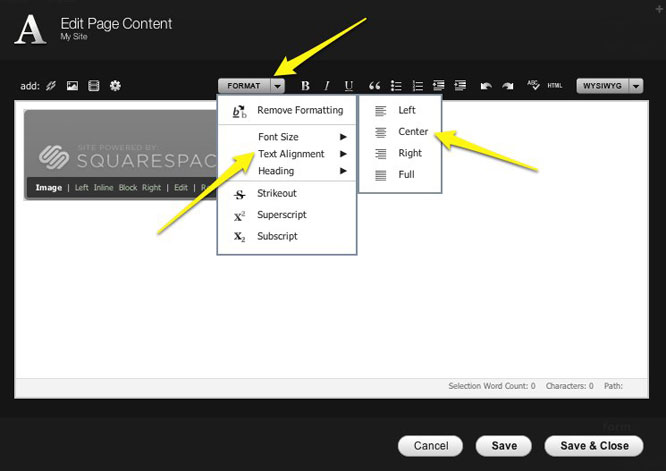Click the add link icon
This screenshot has height=471, width=666.
coord(50,86)
